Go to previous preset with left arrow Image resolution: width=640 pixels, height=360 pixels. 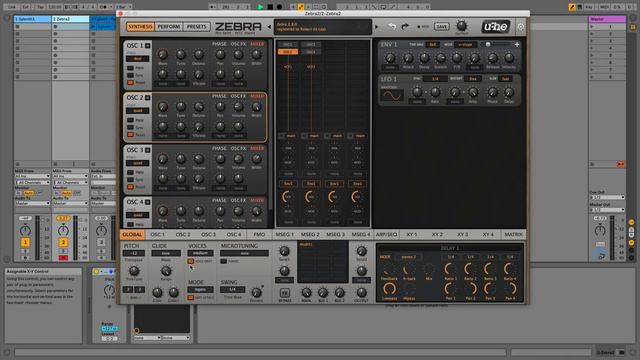(269, 27)
